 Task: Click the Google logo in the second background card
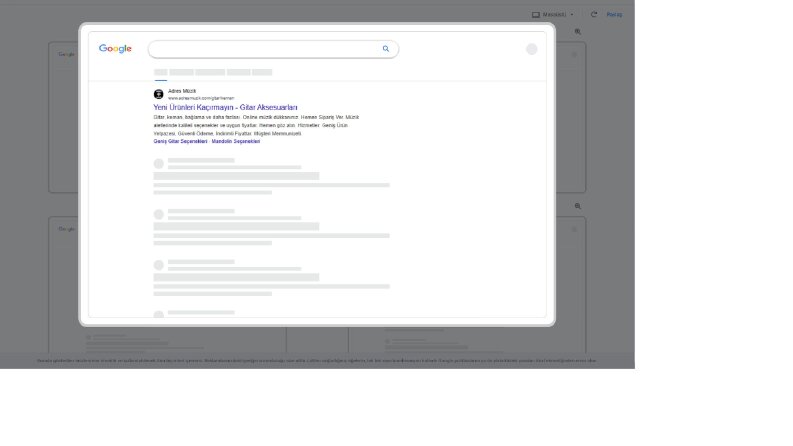point(66,229)
